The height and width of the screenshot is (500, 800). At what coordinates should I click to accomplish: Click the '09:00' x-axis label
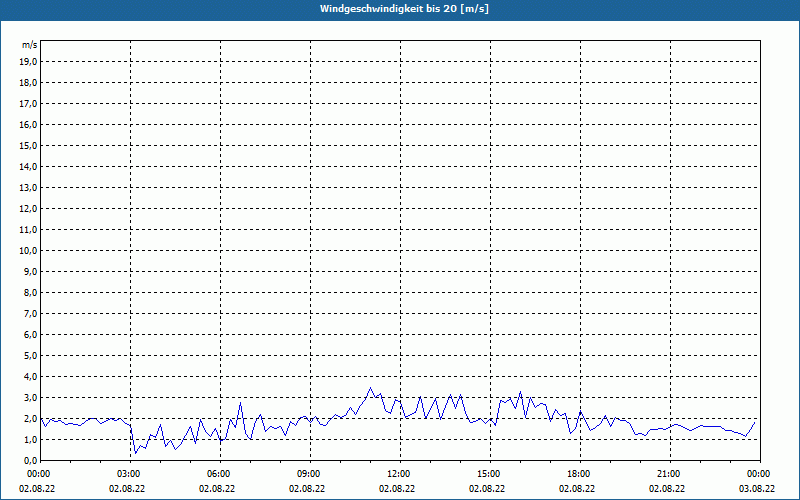(x=310, y=474)
